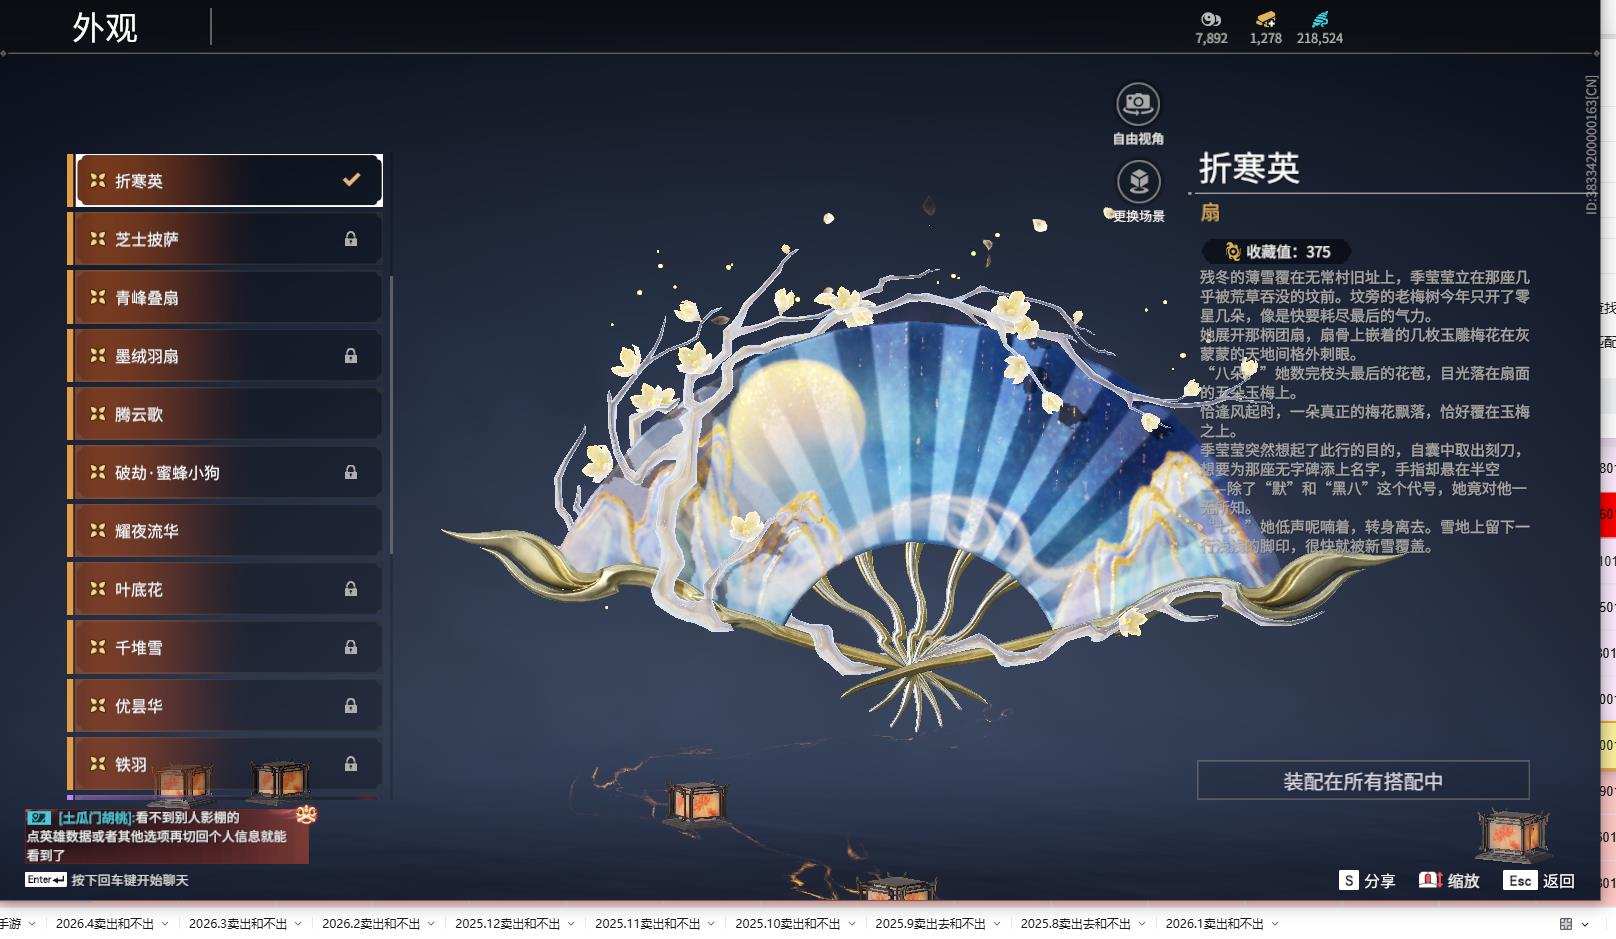
Task: Select the 自由视角 free camera icon
Action: pyautogui.click(x=1137, y=103)
